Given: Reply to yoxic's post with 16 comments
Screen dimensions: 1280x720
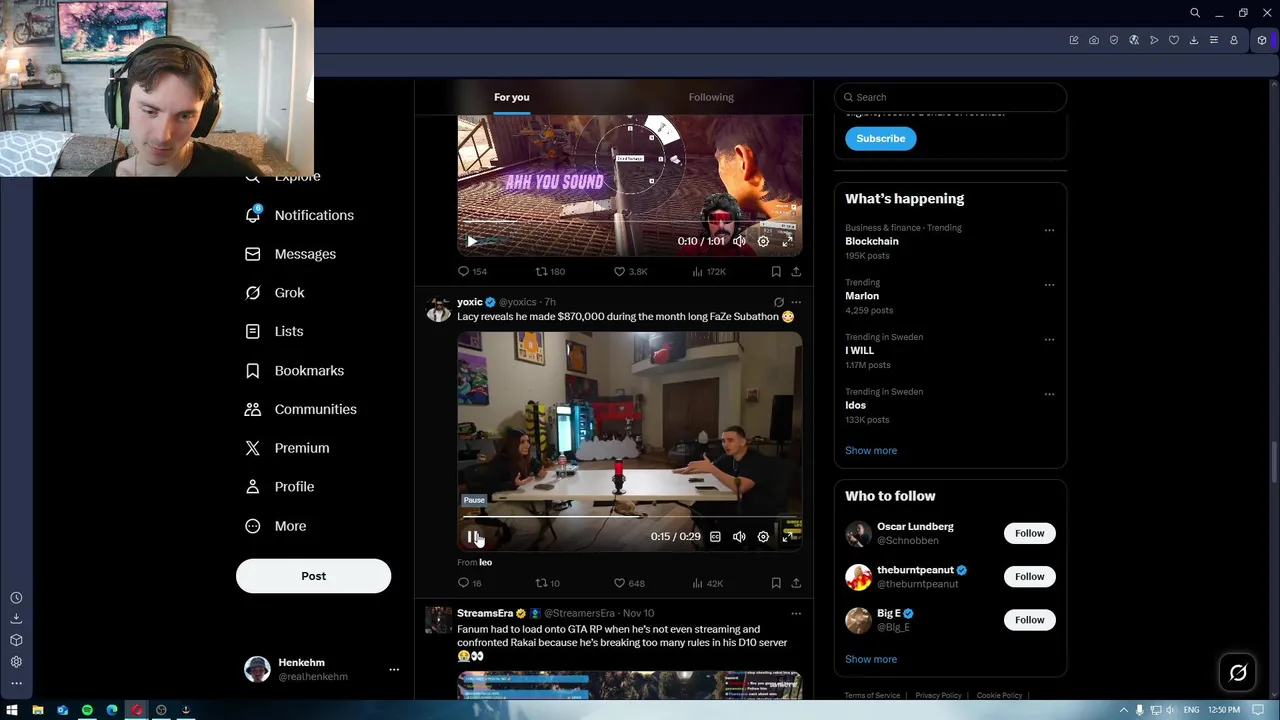Looking at the screenshot, I should coord(469,583).
